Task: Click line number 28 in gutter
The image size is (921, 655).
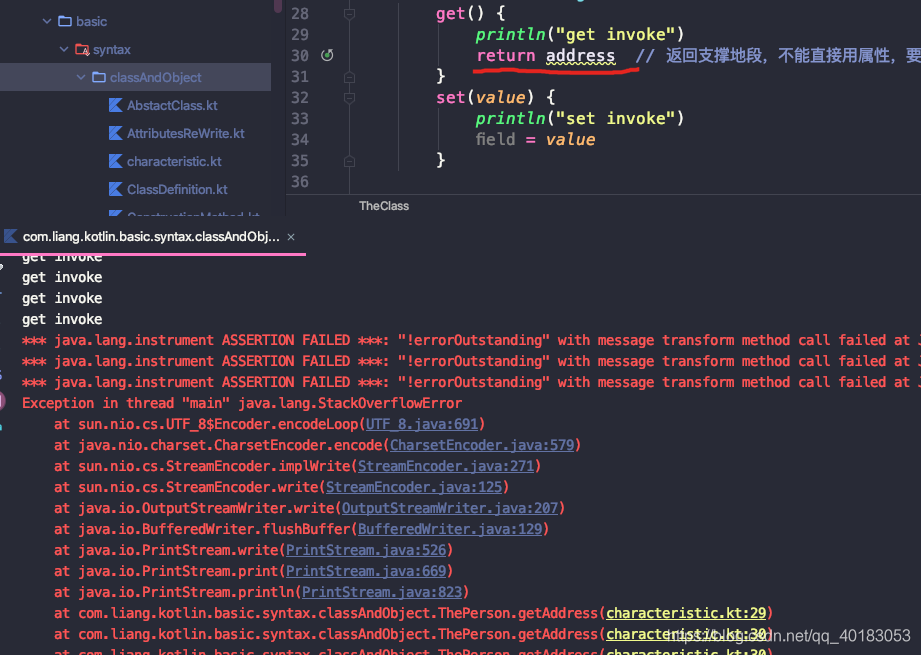Action: (300, 14)
